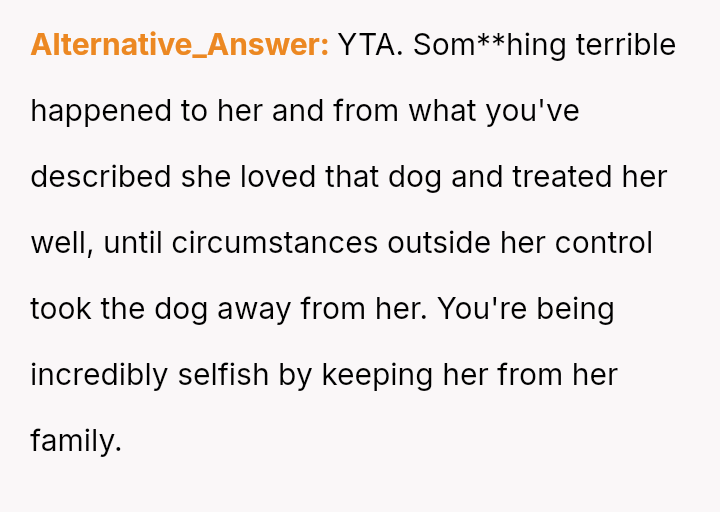Viewport: 720px width, 512px height.
Task: Click the word took
Action: tap(61, 309)
